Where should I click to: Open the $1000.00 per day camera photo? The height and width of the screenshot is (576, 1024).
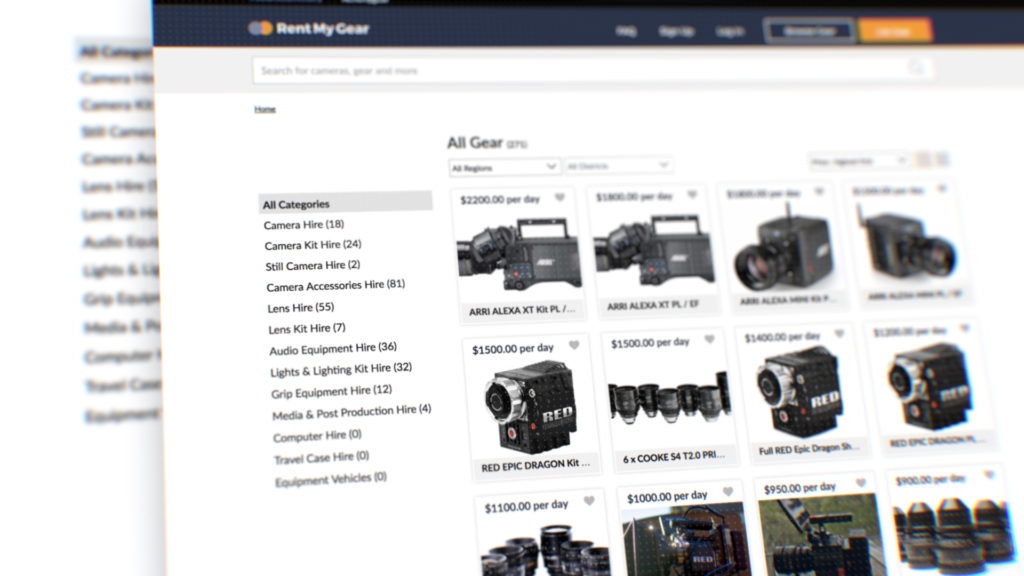[685, 540]
